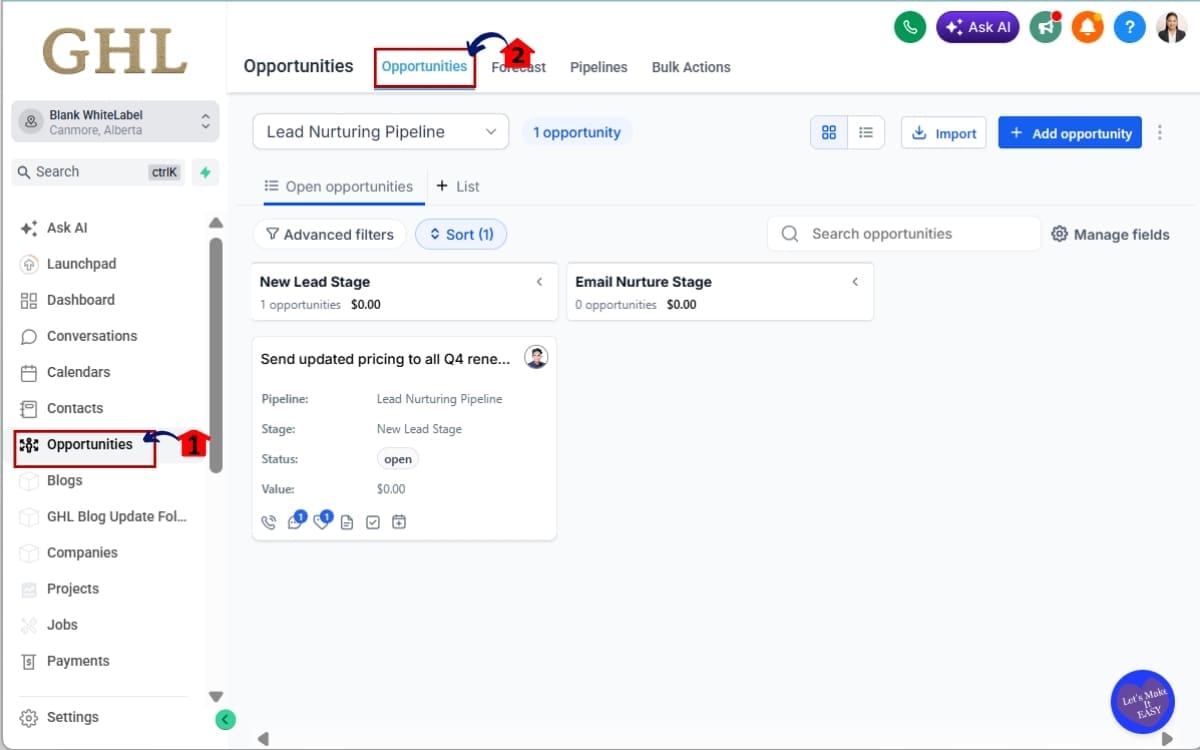Click the call phone icon on card

pos(268,522)
